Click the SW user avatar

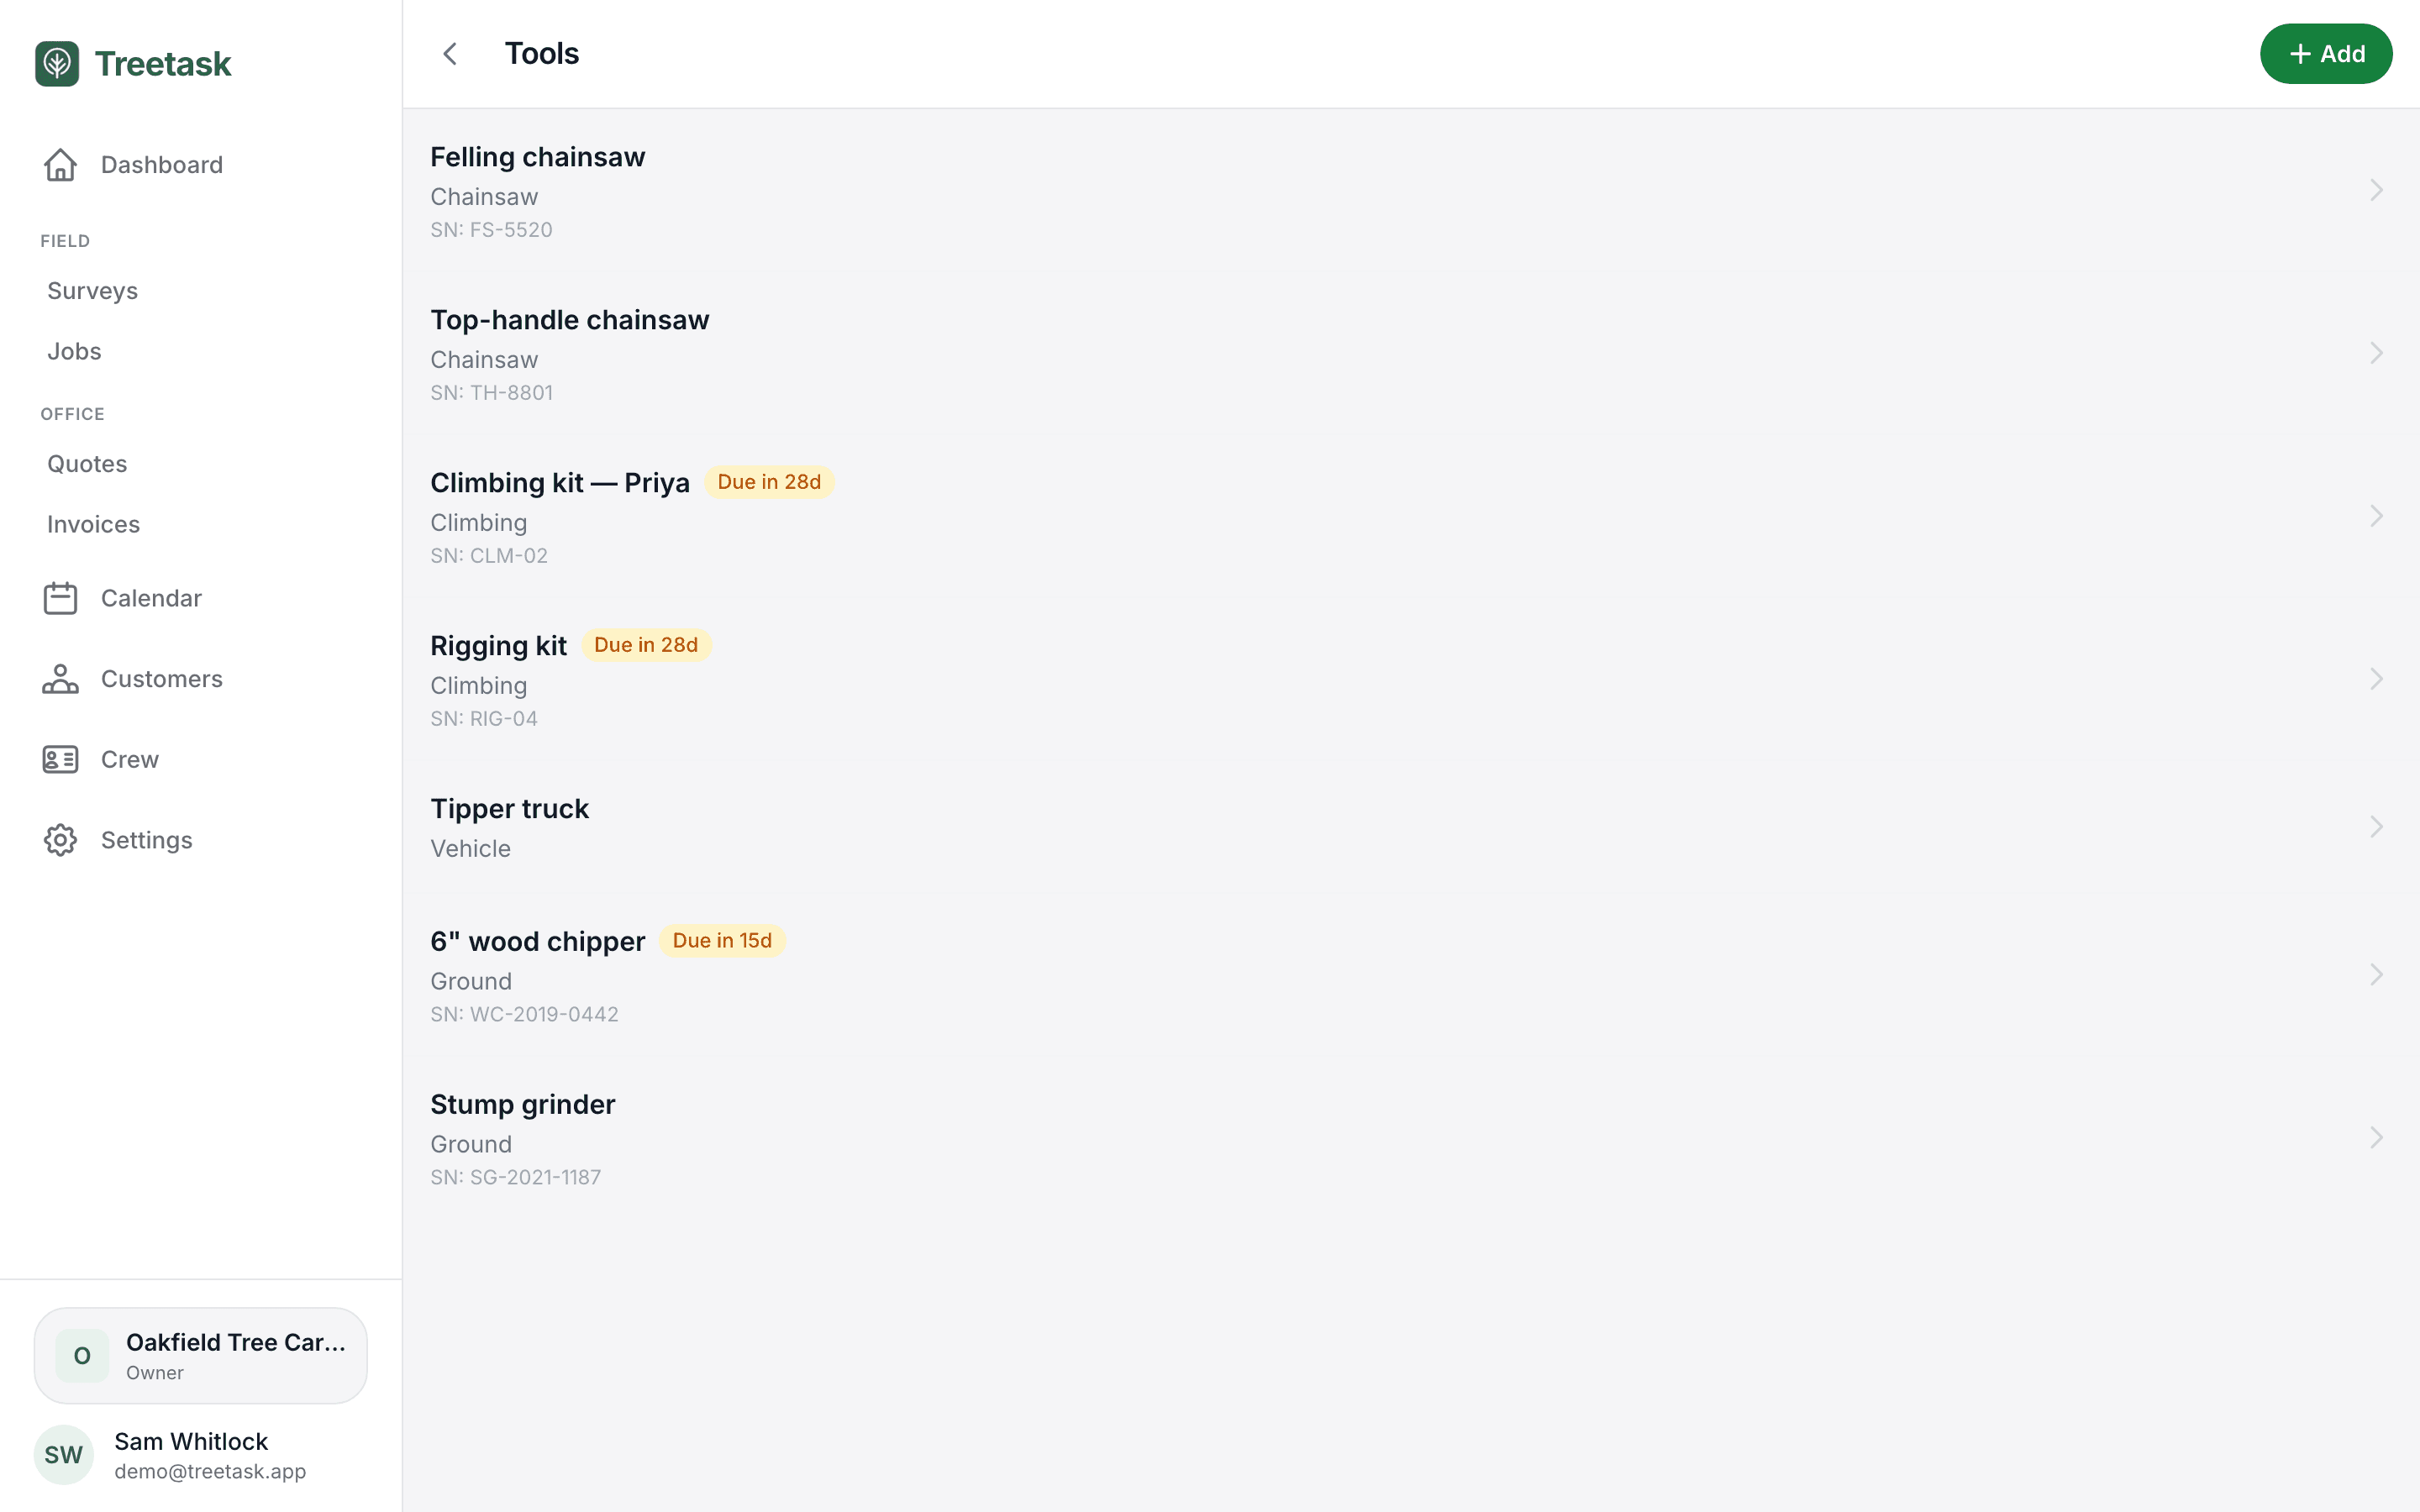tap(63, 1455)
